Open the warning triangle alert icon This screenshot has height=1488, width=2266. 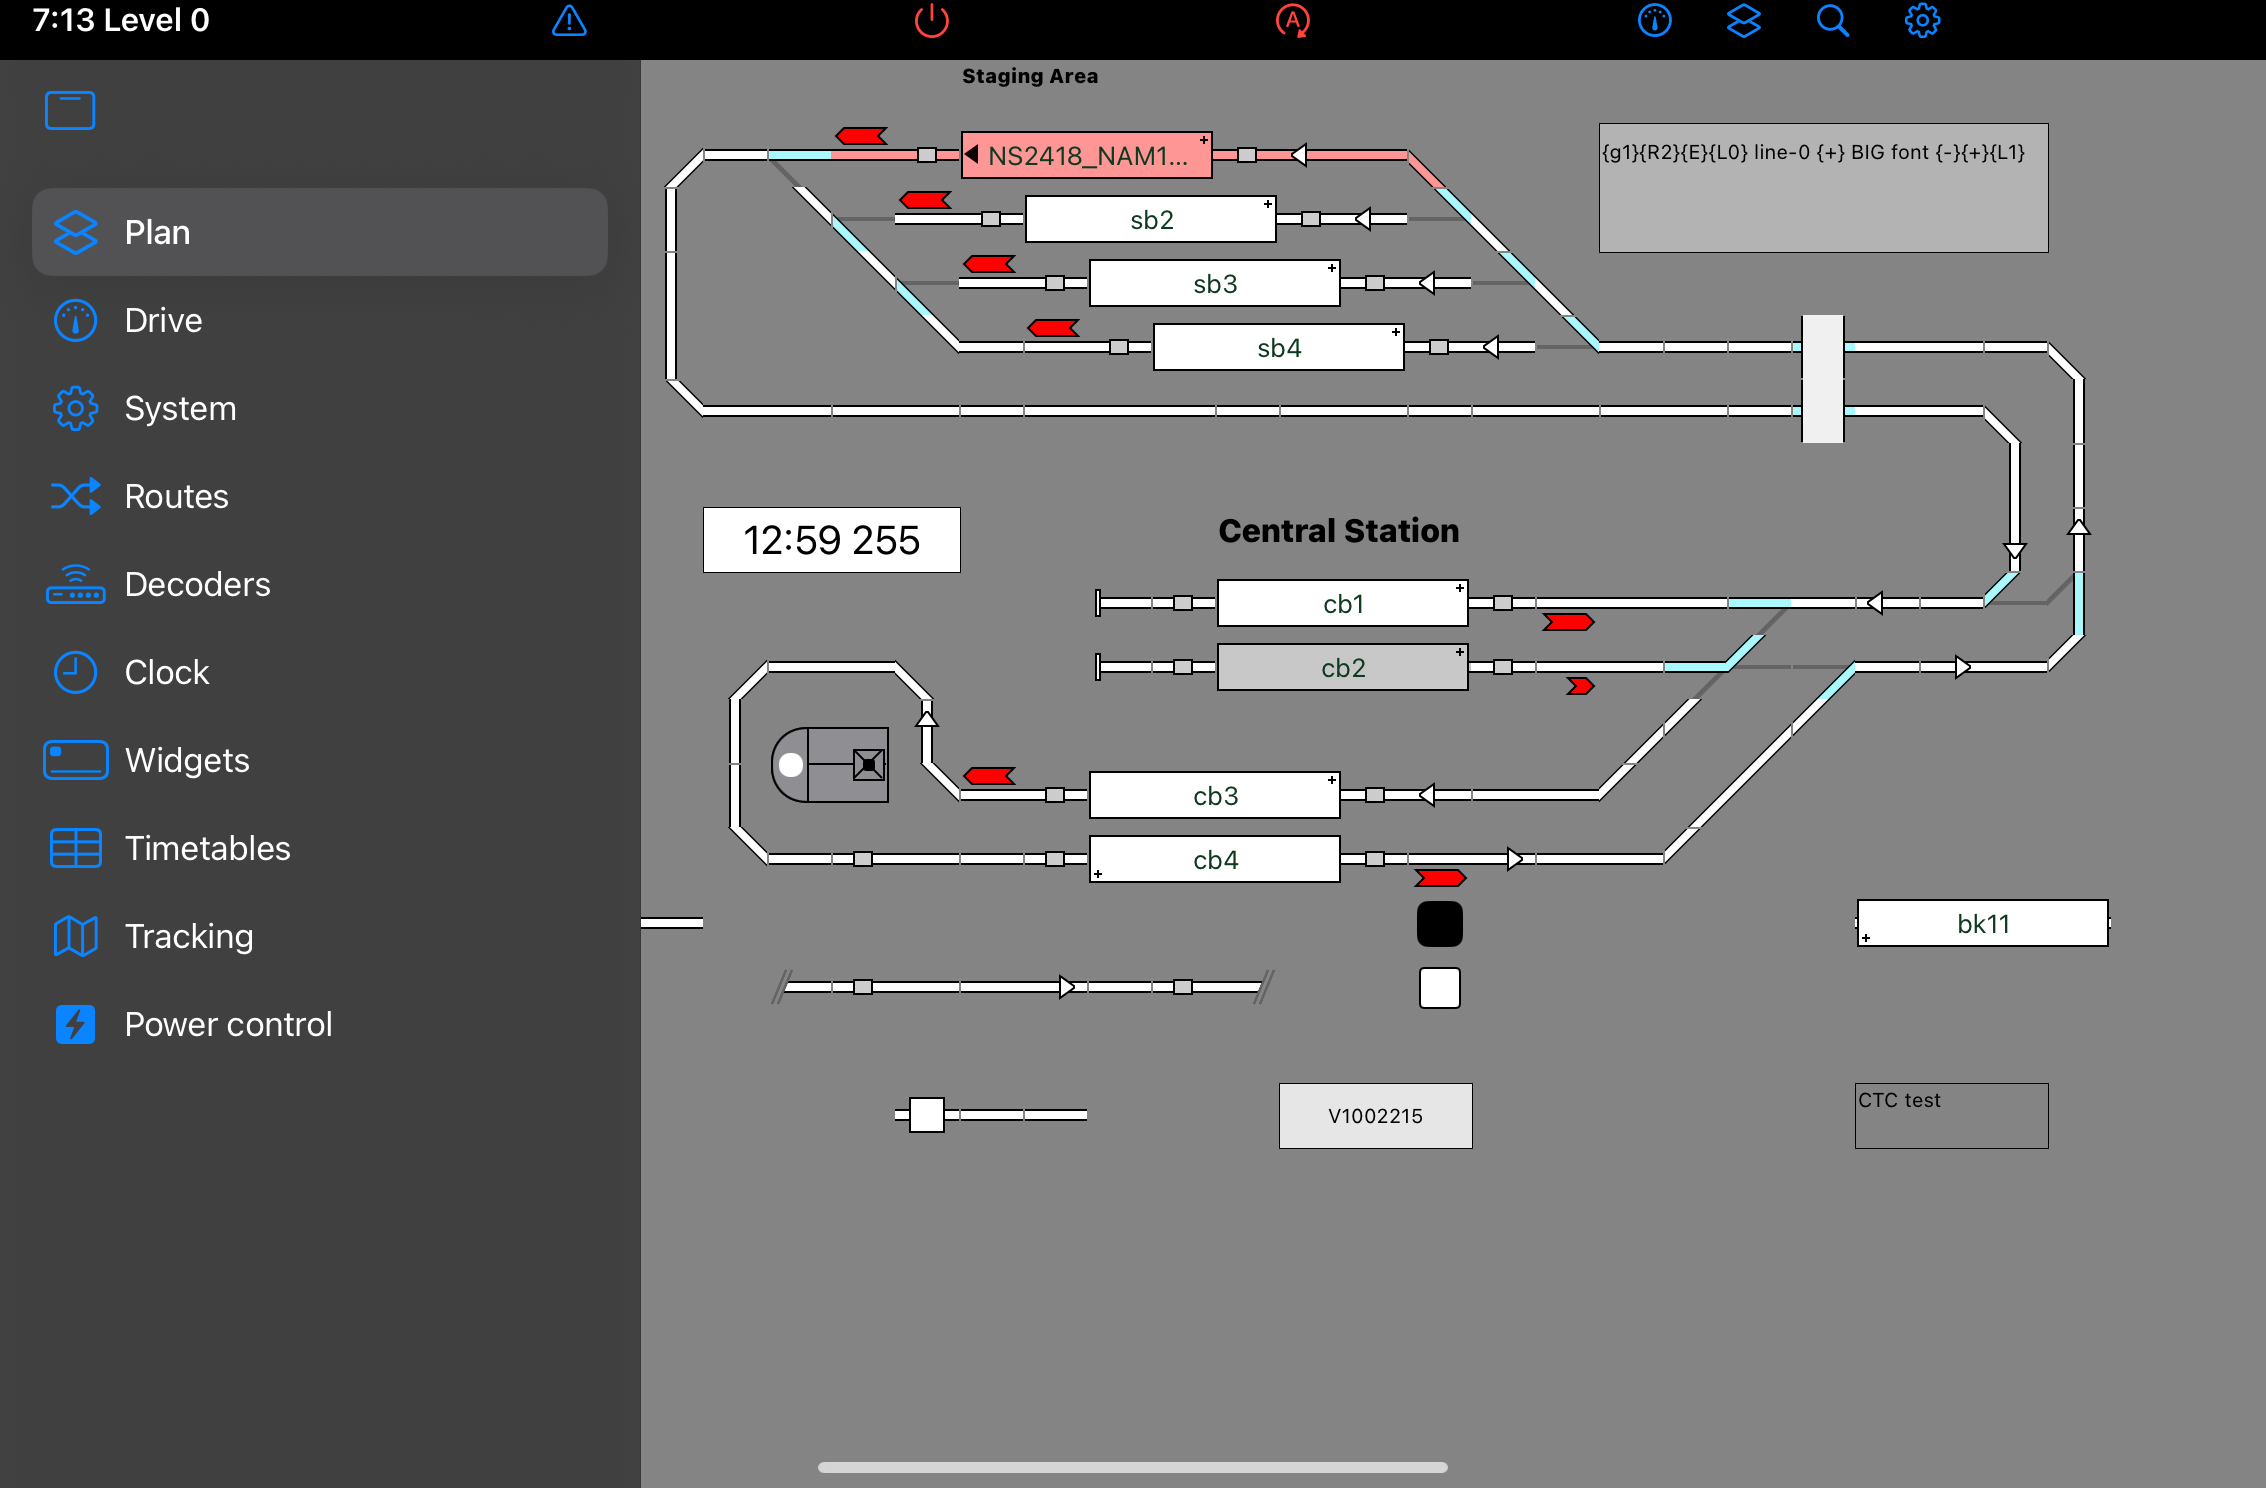pos(569,21)
